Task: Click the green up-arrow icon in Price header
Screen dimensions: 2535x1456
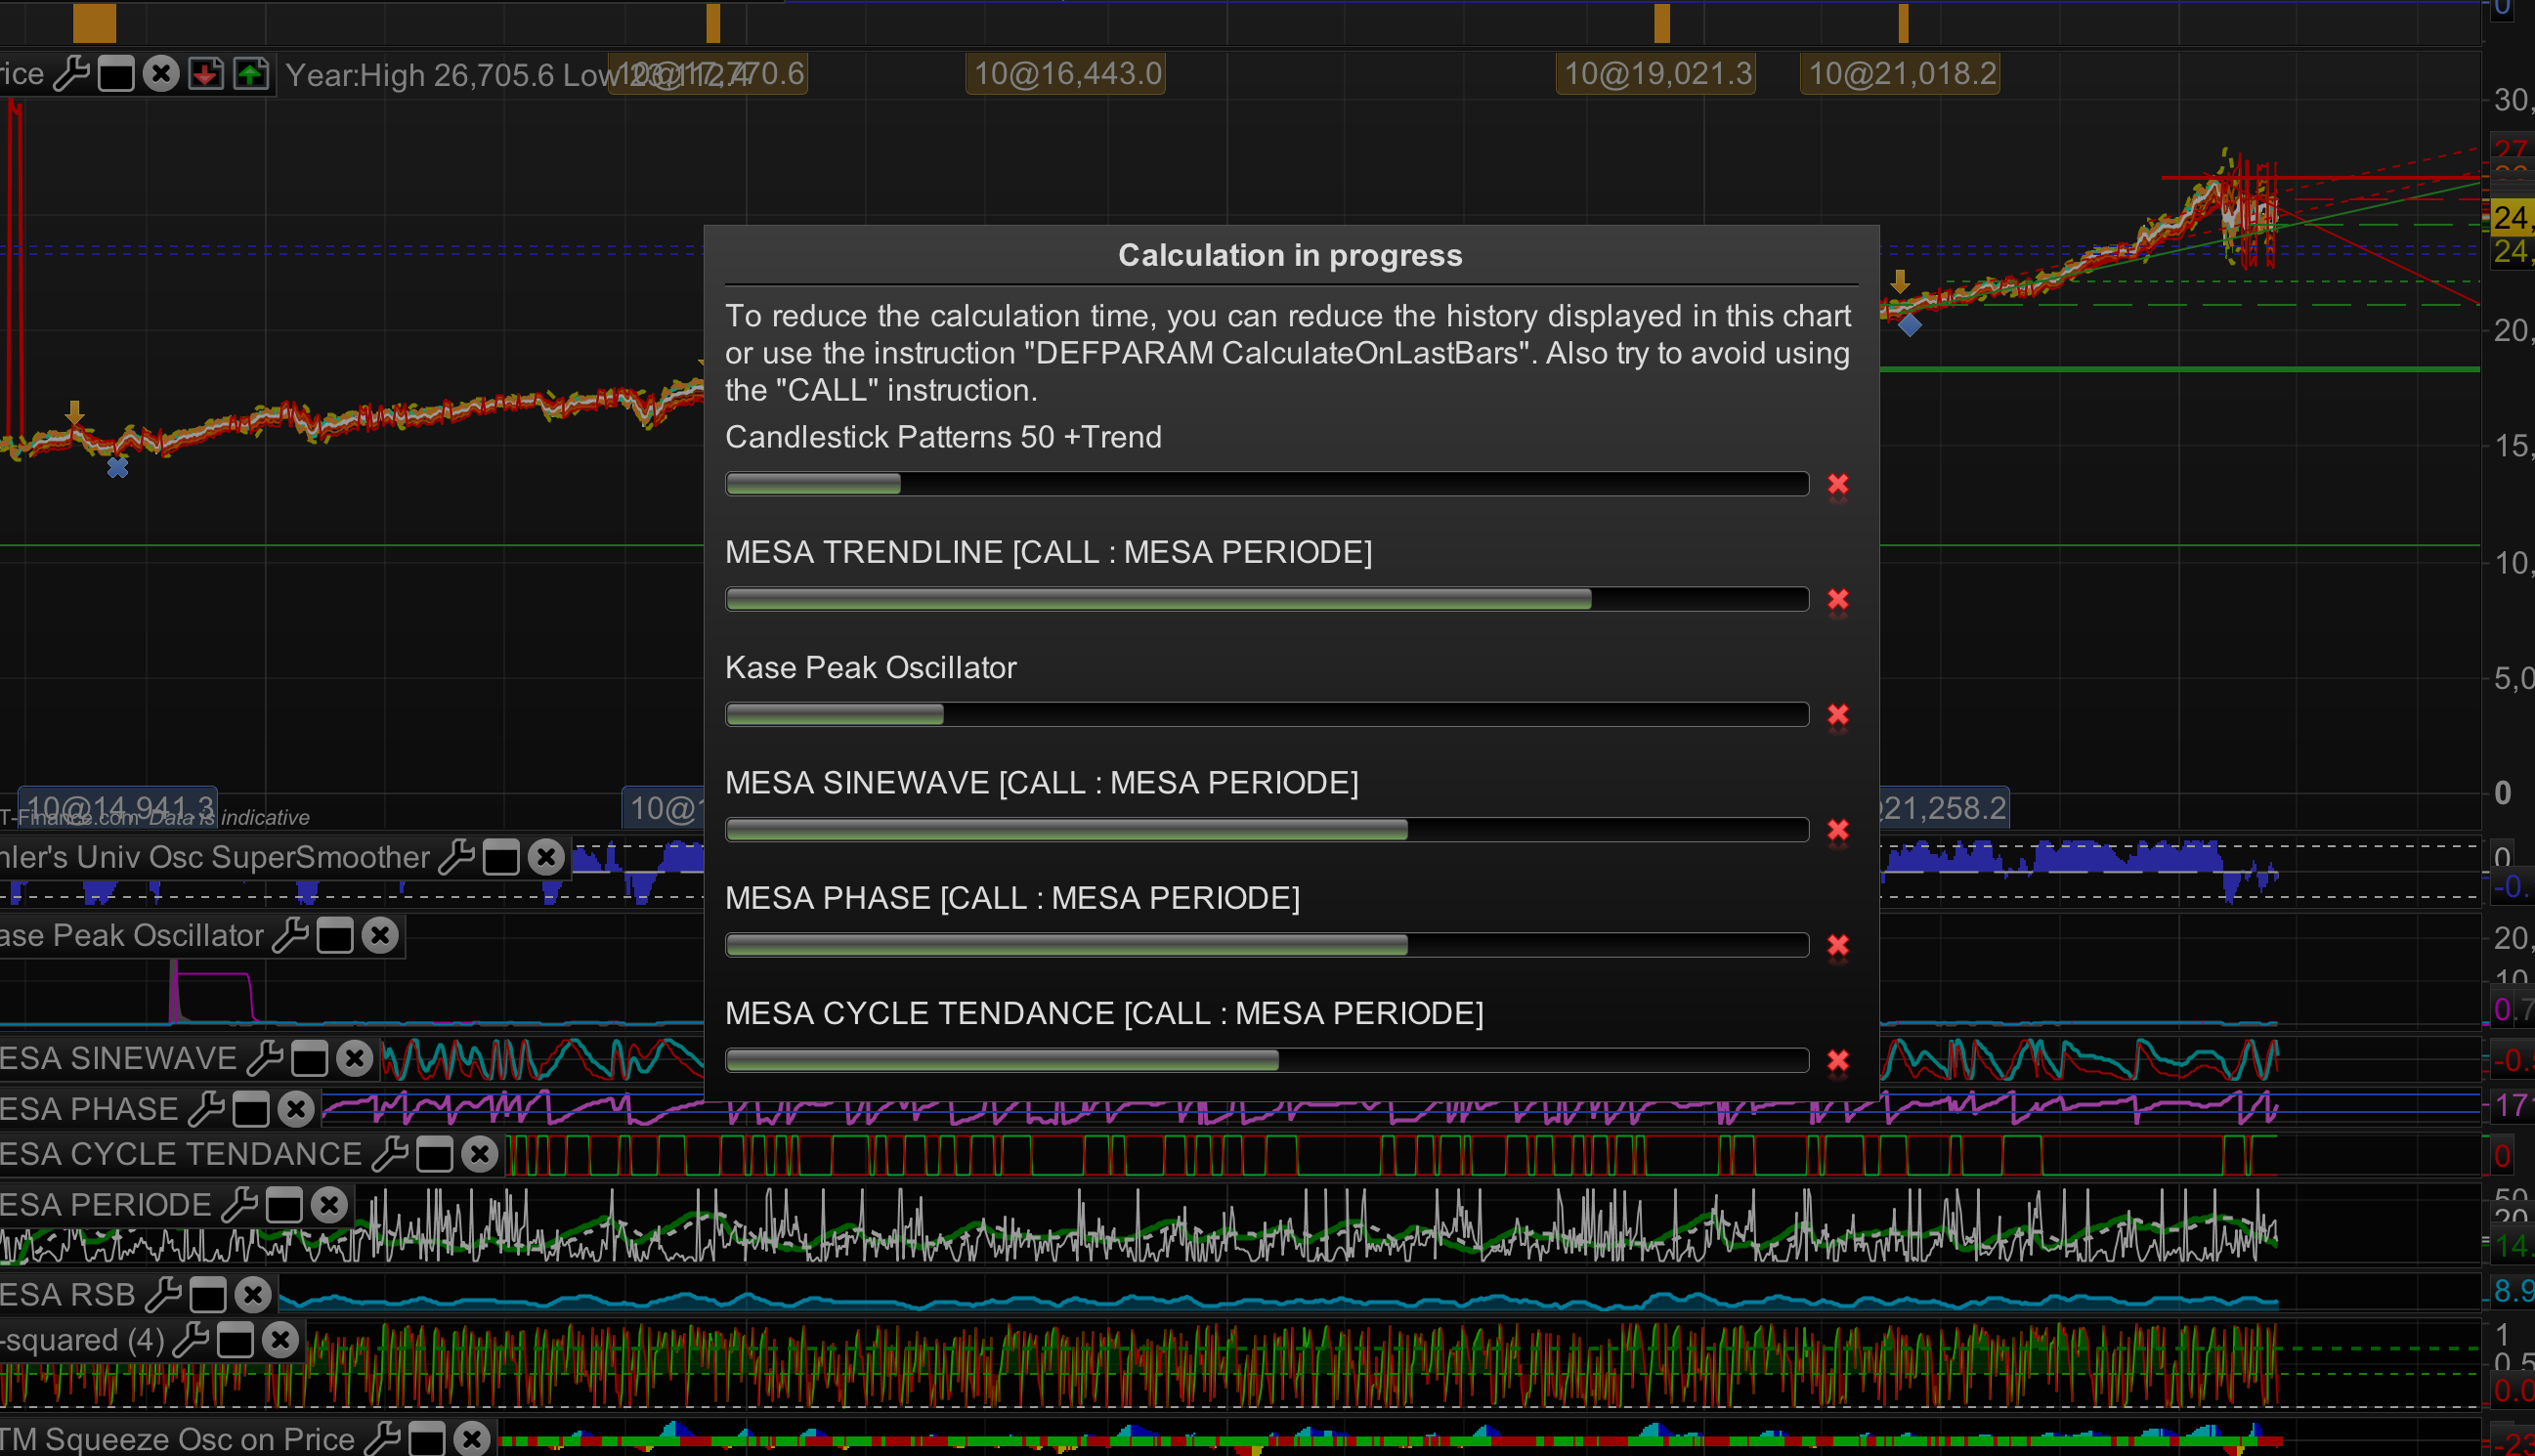Action: point(250,74)
